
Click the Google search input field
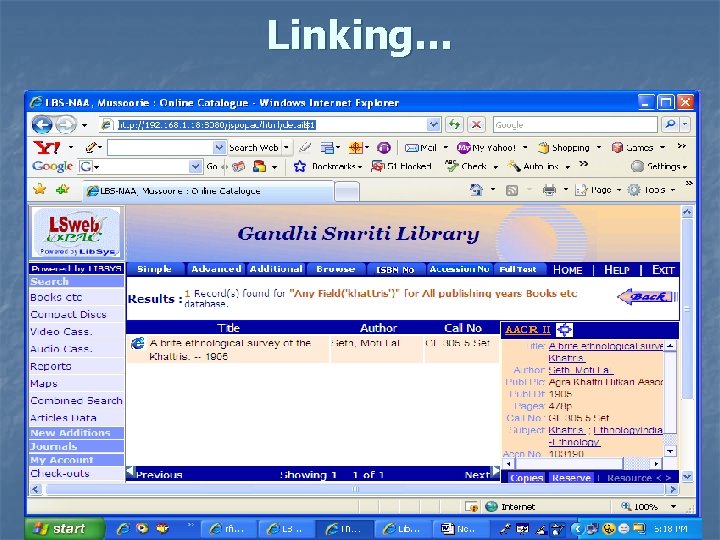[575, 124]
